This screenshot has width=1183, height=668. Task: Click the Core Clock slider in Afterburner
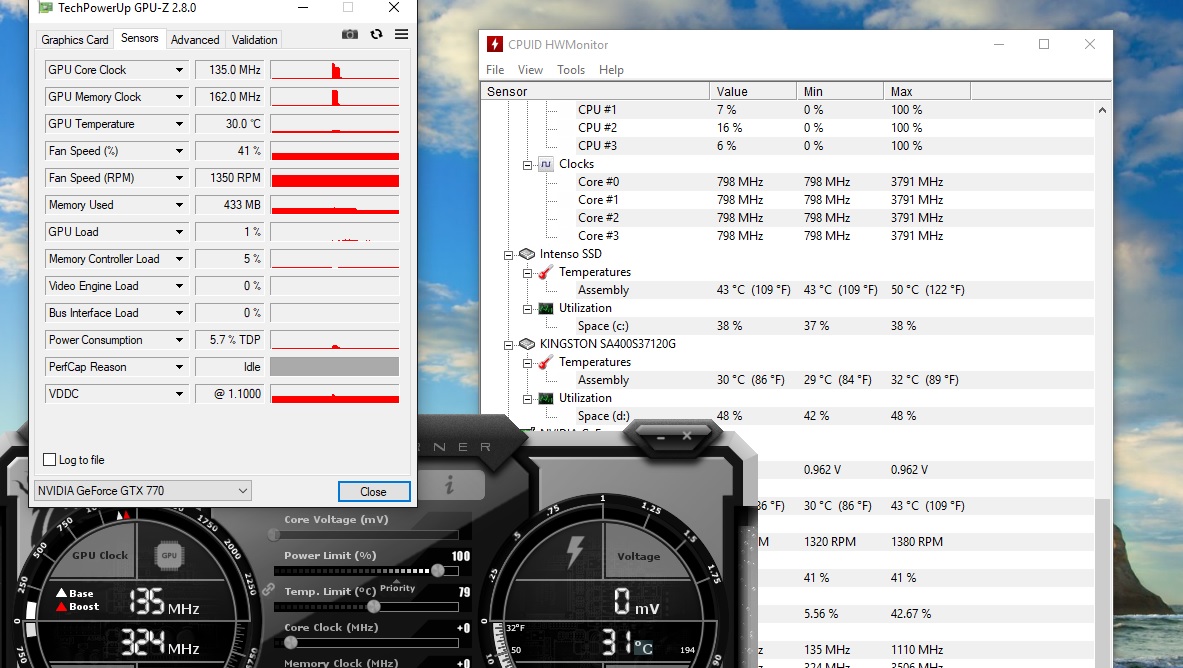[365, 643]
